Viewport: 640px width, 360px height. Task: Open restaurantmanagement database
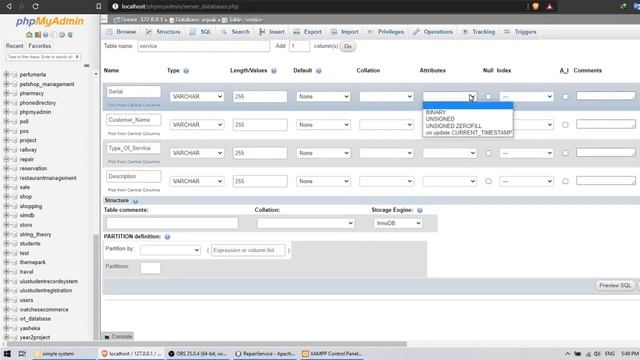48,178
